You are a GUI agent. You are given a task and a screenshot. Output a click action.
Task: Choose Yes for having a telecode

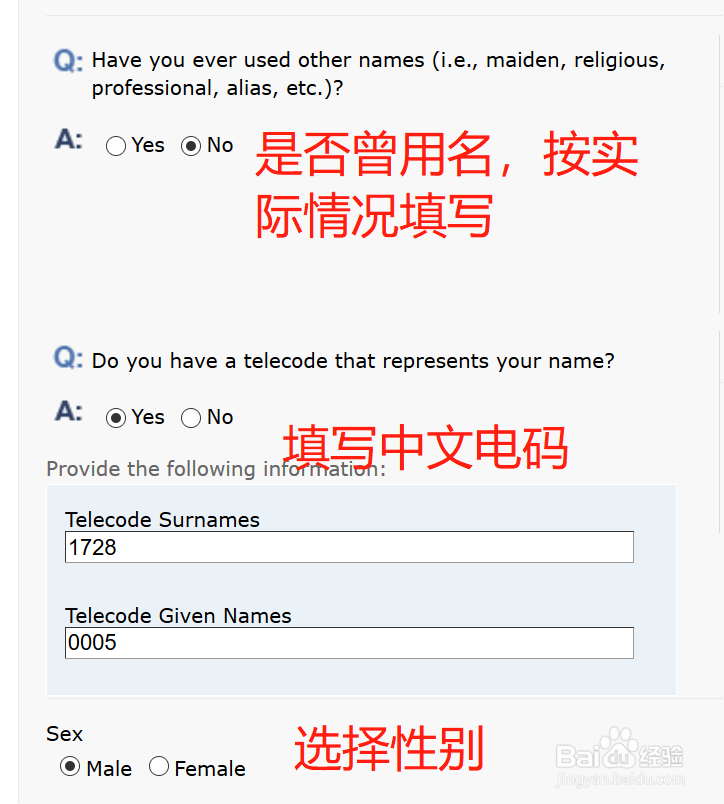pos(115,417)
